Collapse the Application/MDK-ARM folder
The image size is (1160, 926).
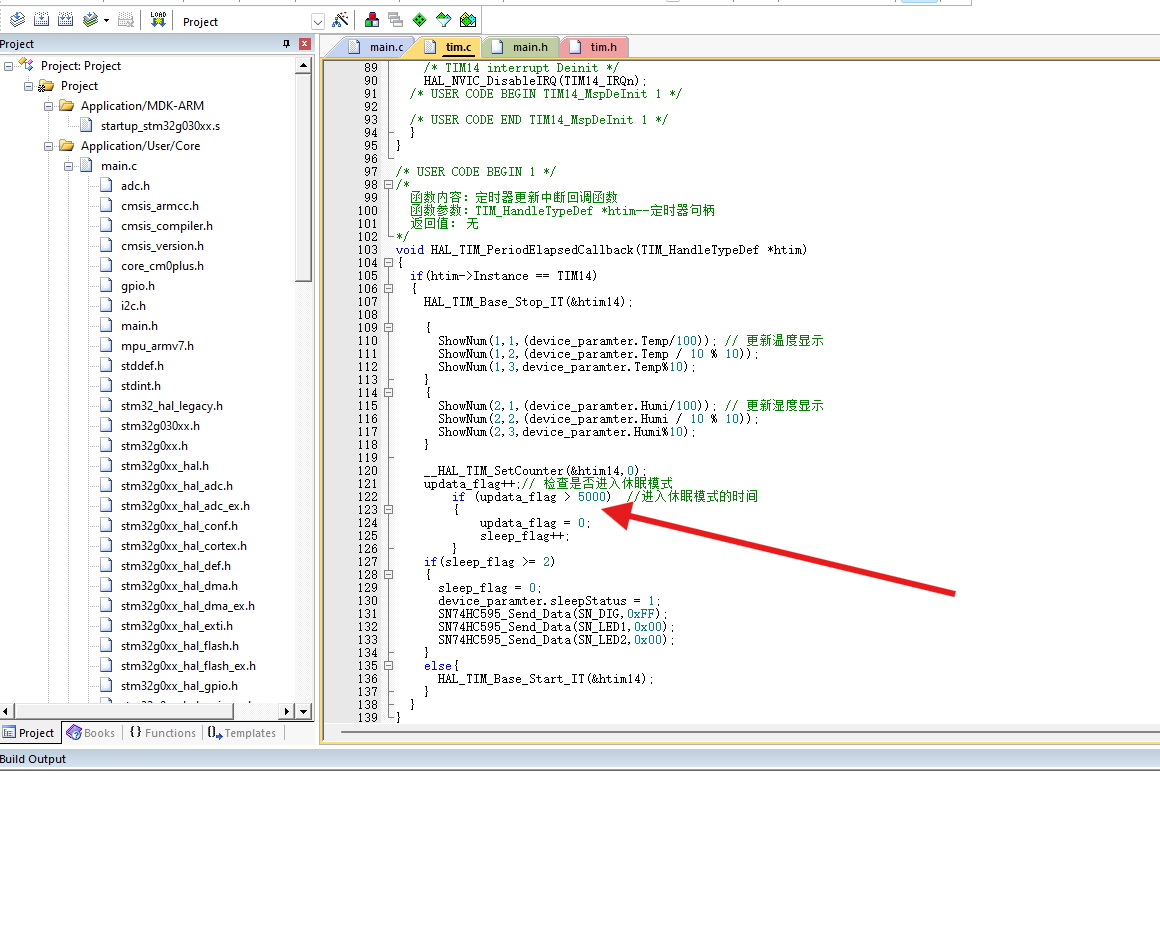pos(49,106)
